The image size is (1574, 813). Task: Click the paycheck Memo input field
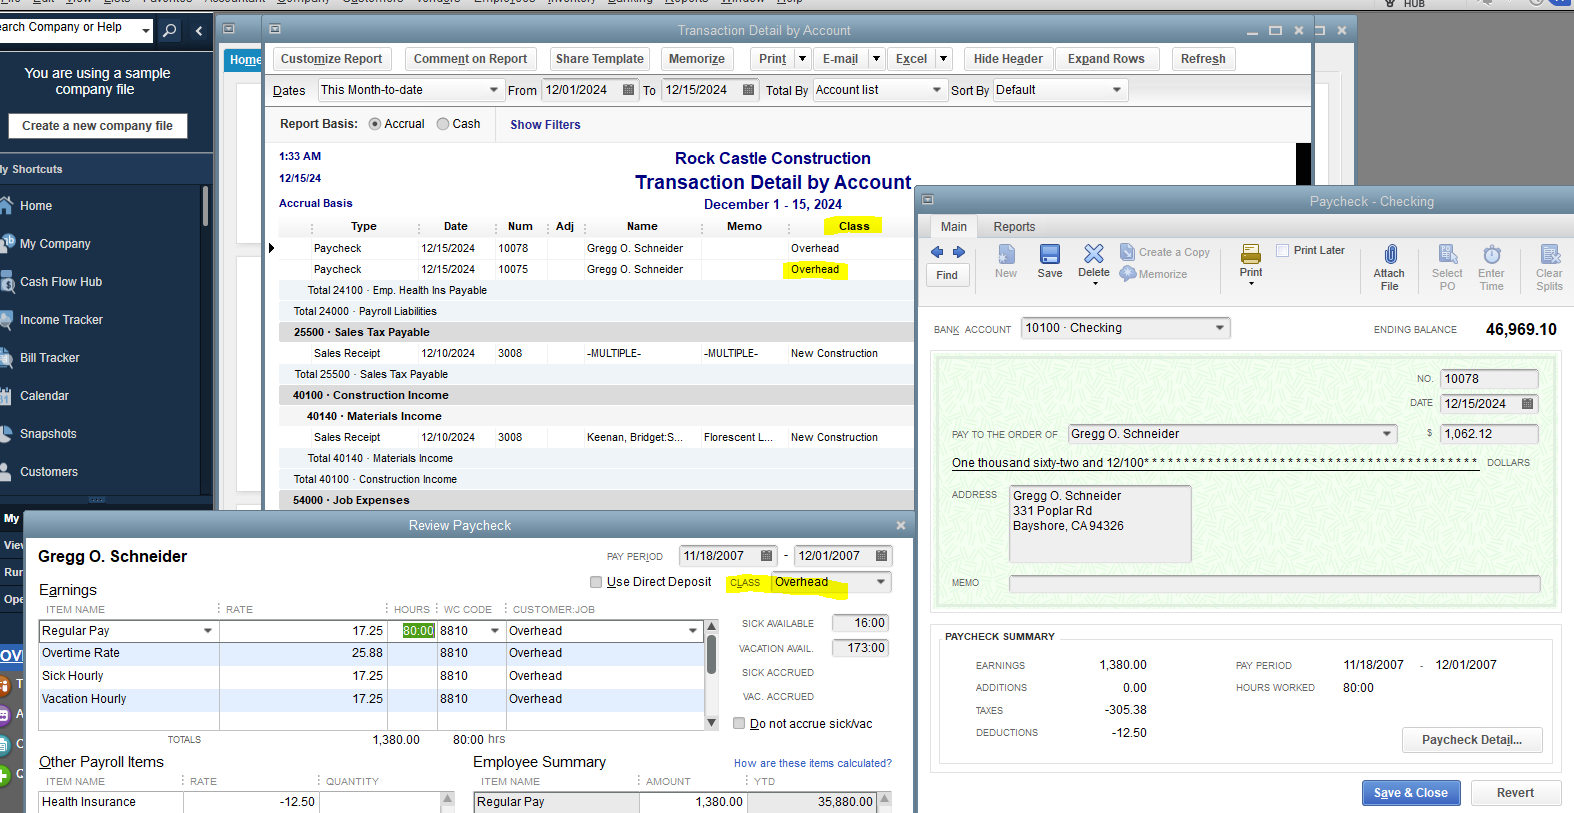point(1273,583)
